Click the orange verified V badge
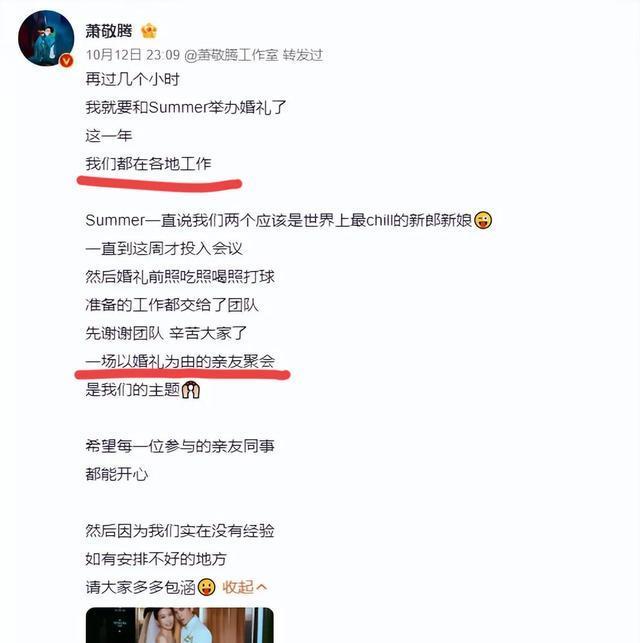Screen dimensions: 640x643 point(67,61)
